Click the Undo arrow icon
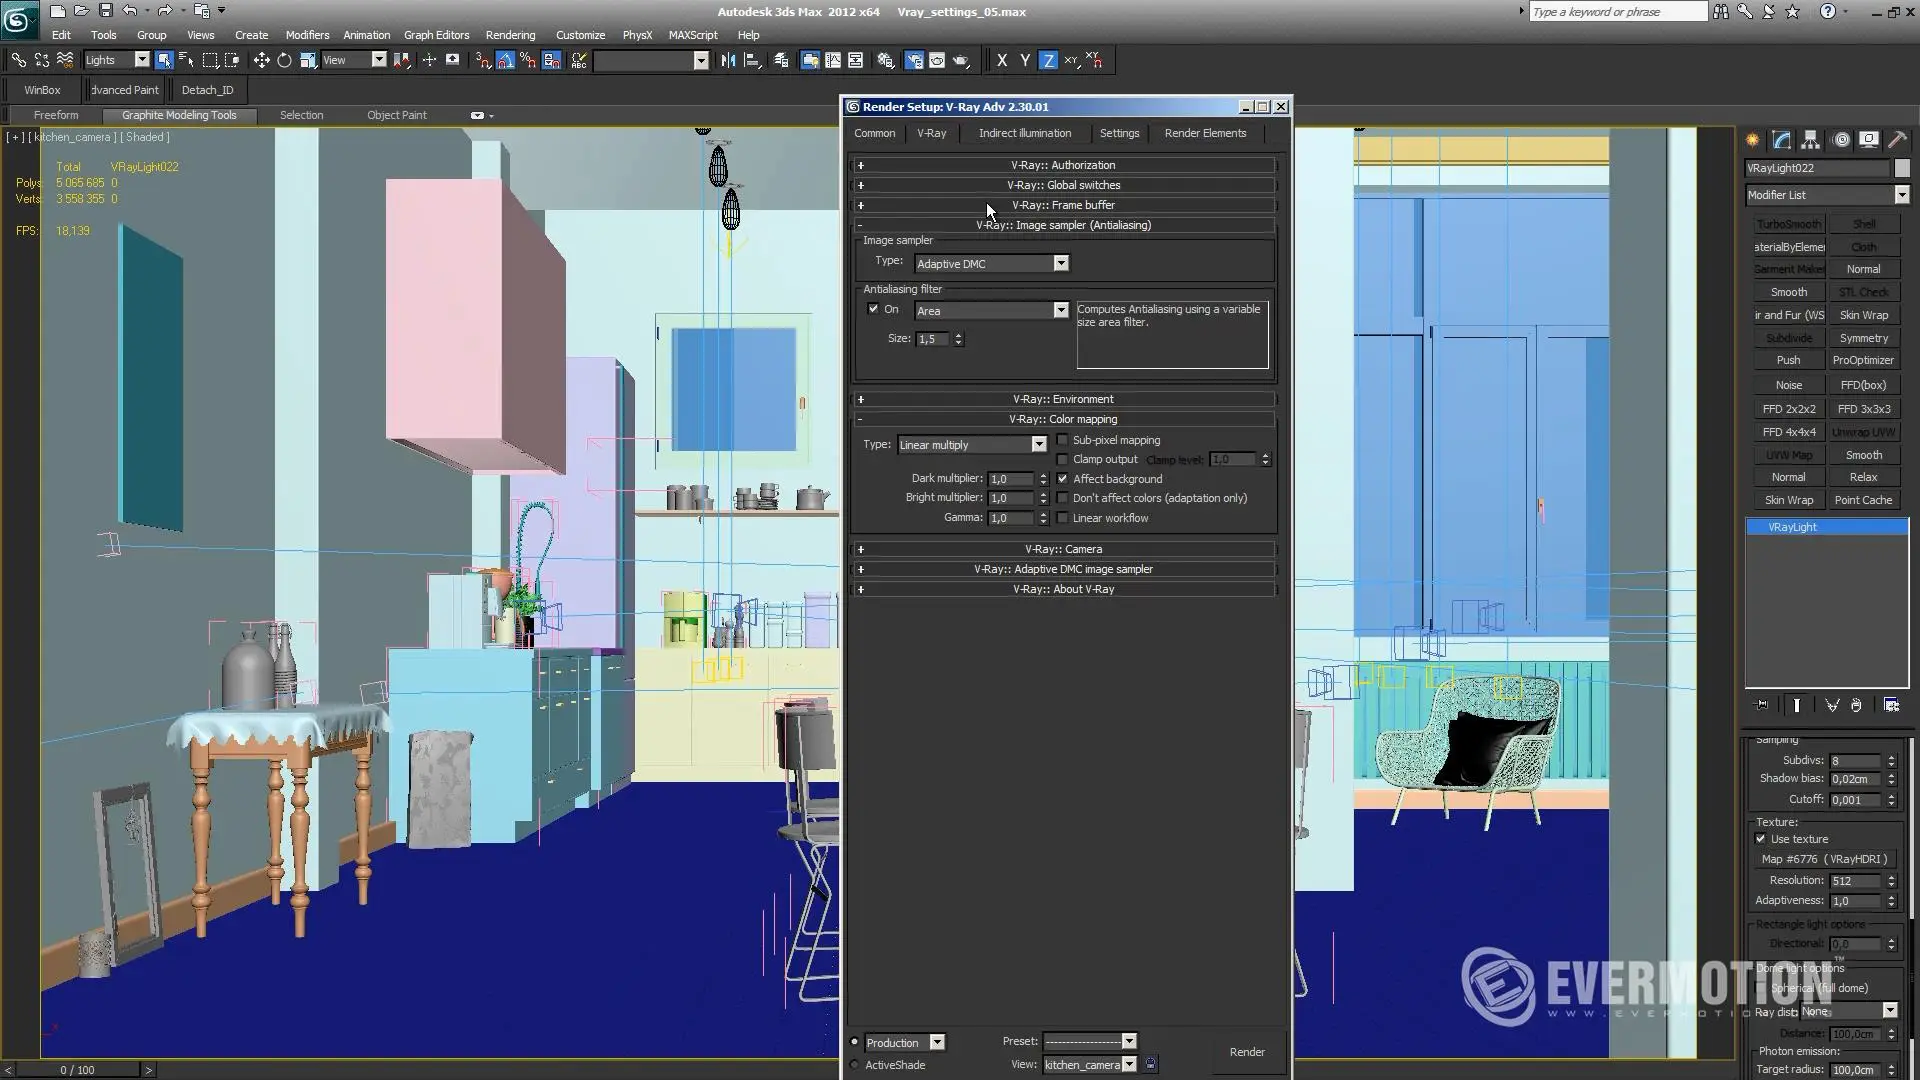1920x1080 pixels. (129, 11)
